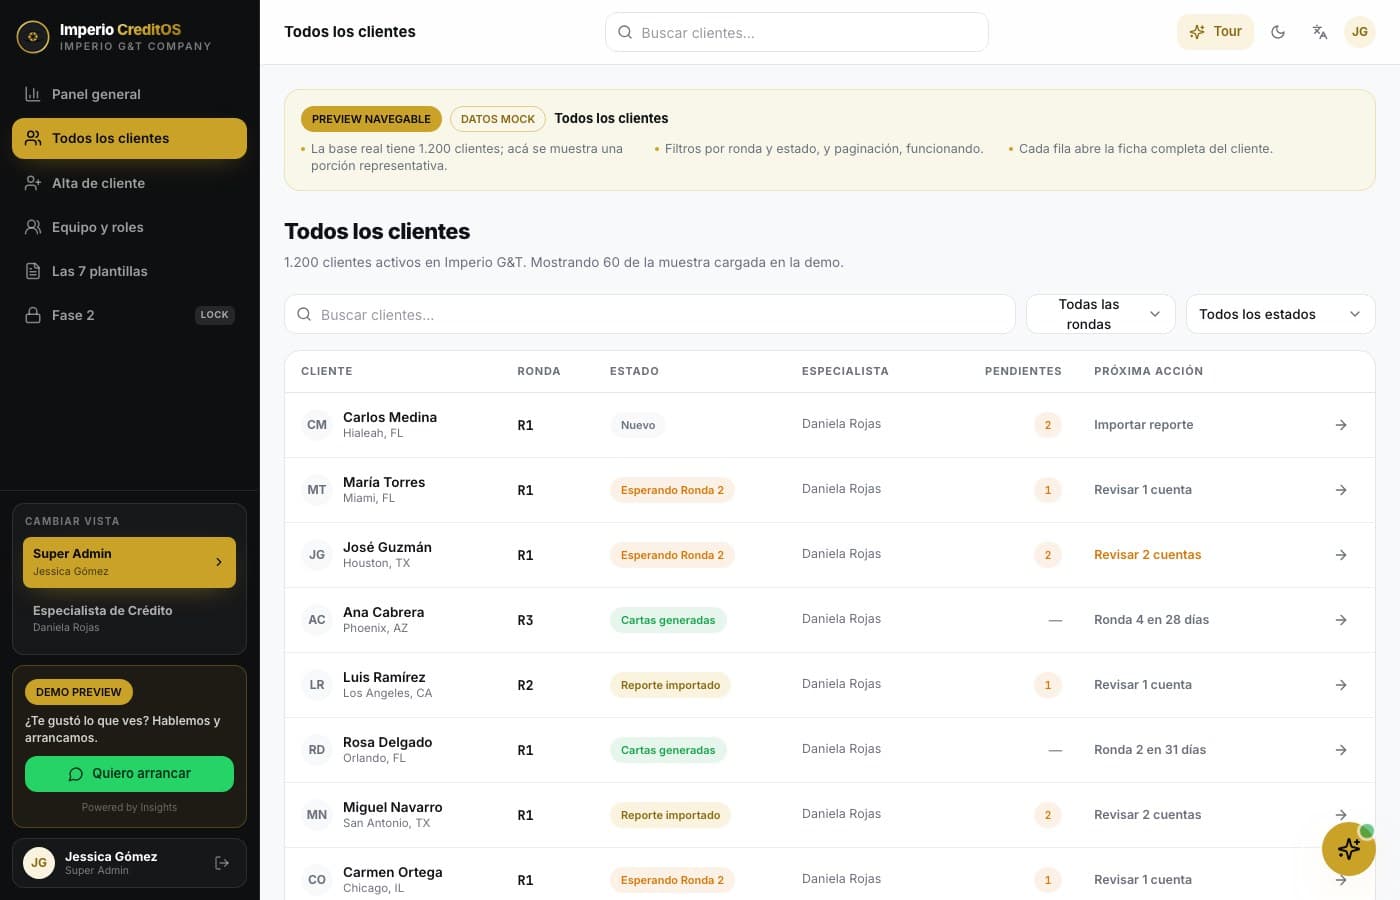The height and width of the screenshot is (900, 1400).
Task: Open Luis Ramírez row arrow
Action: point(1341,685)
